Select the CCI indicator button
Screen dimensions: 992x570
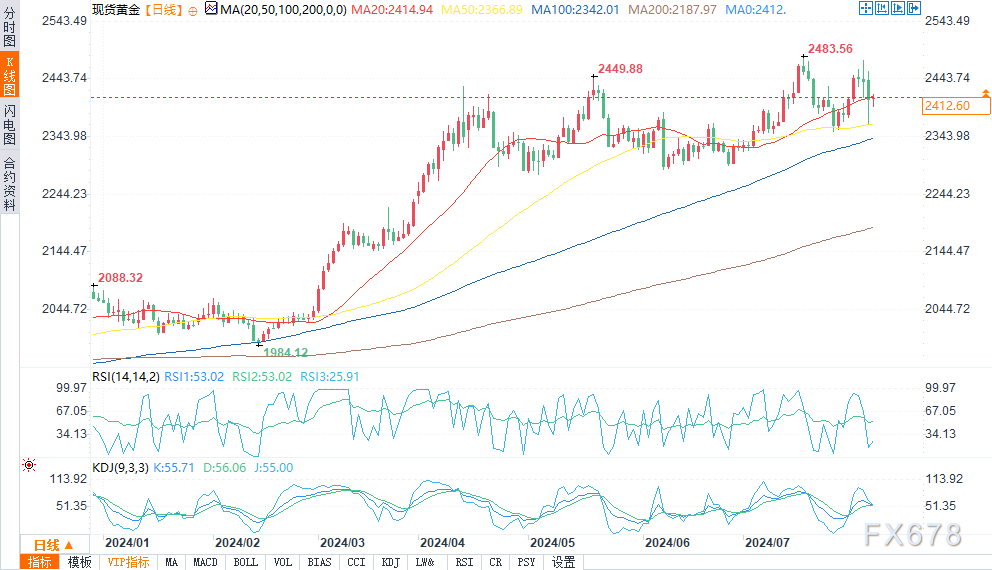pyautogui.click(x=356, y=562)
